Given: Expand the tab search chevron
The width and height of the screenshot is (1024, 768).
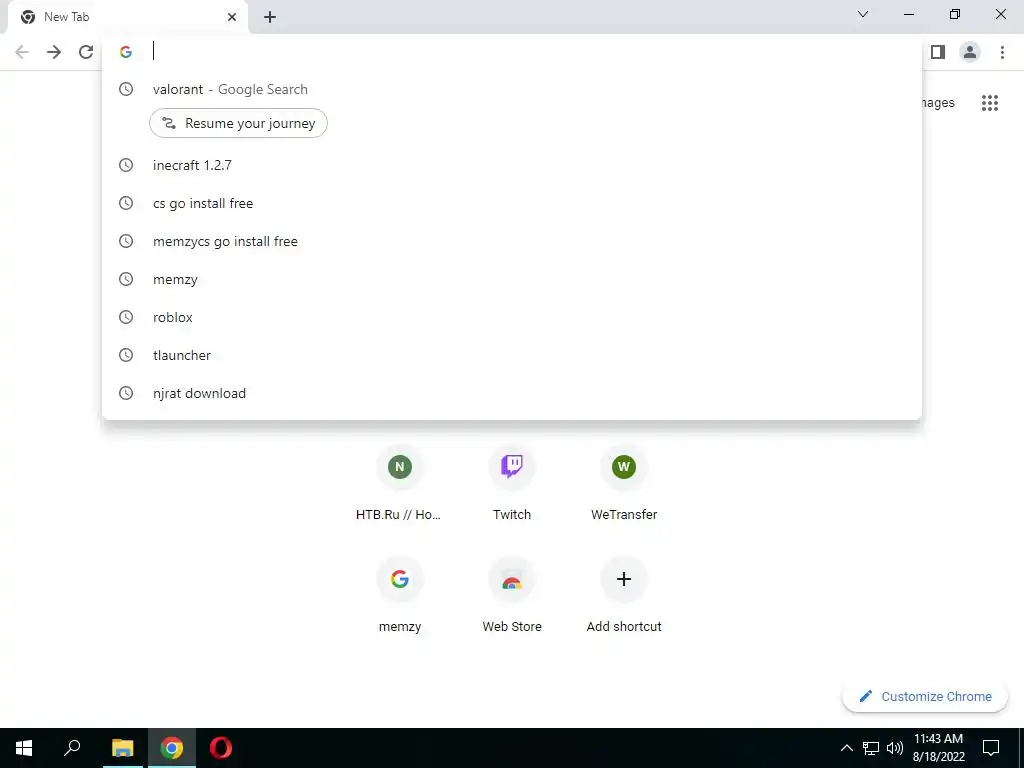Looking at the screenshot, I should pos(863,14).
